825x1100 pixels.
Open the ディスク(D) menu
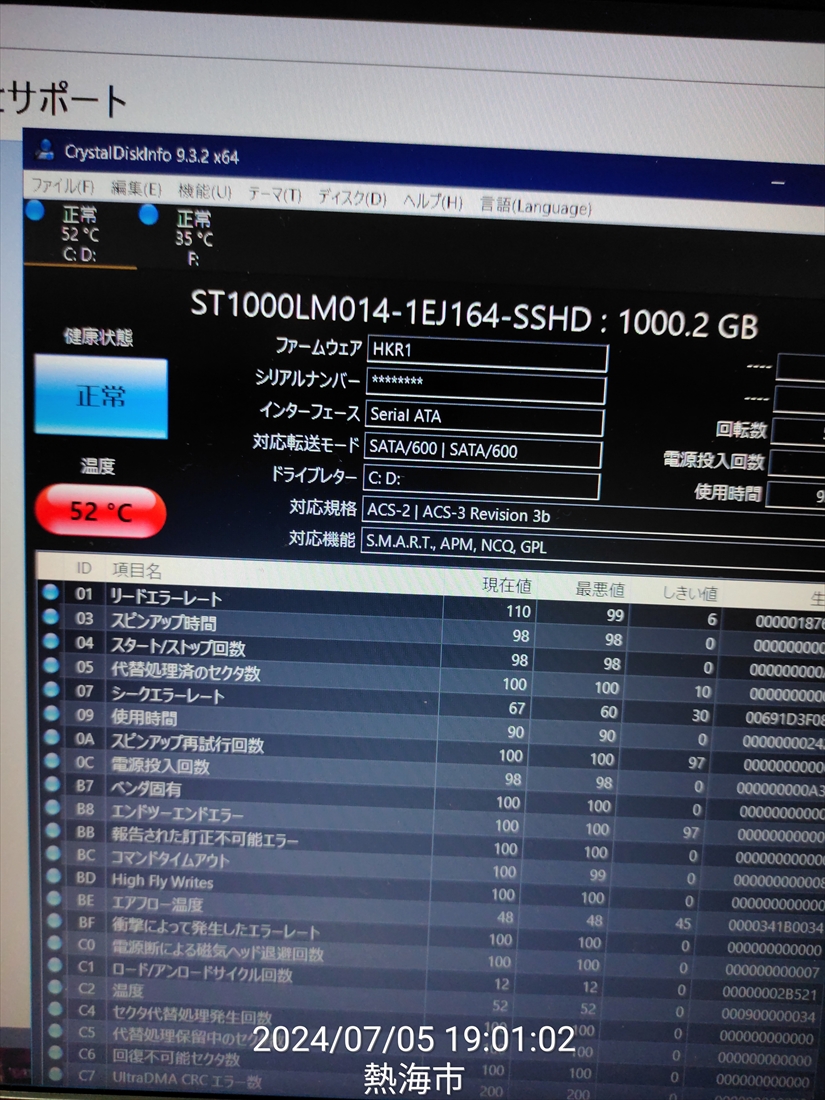351,198
